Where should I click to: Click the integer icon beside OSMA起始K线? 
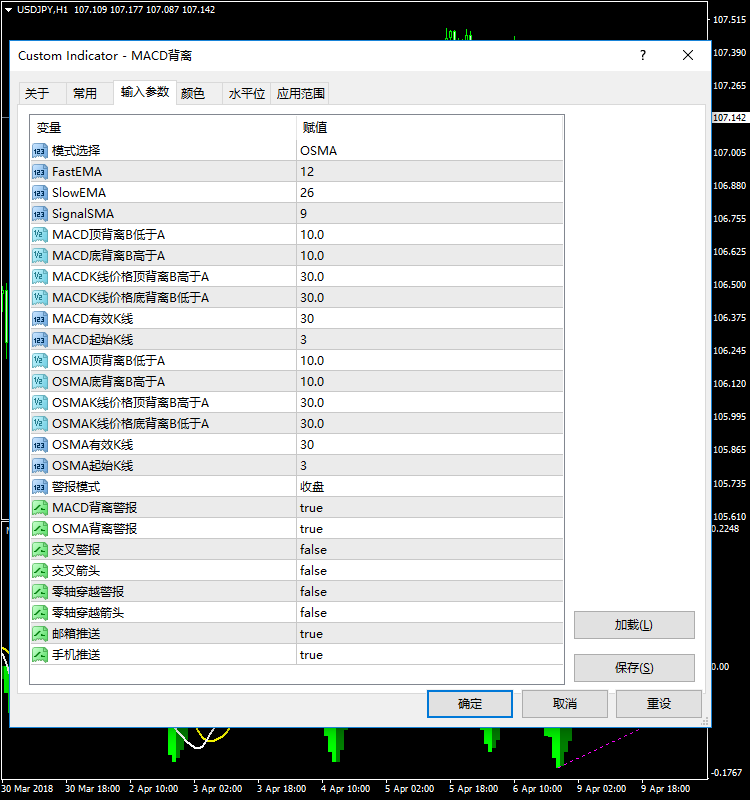40,466
